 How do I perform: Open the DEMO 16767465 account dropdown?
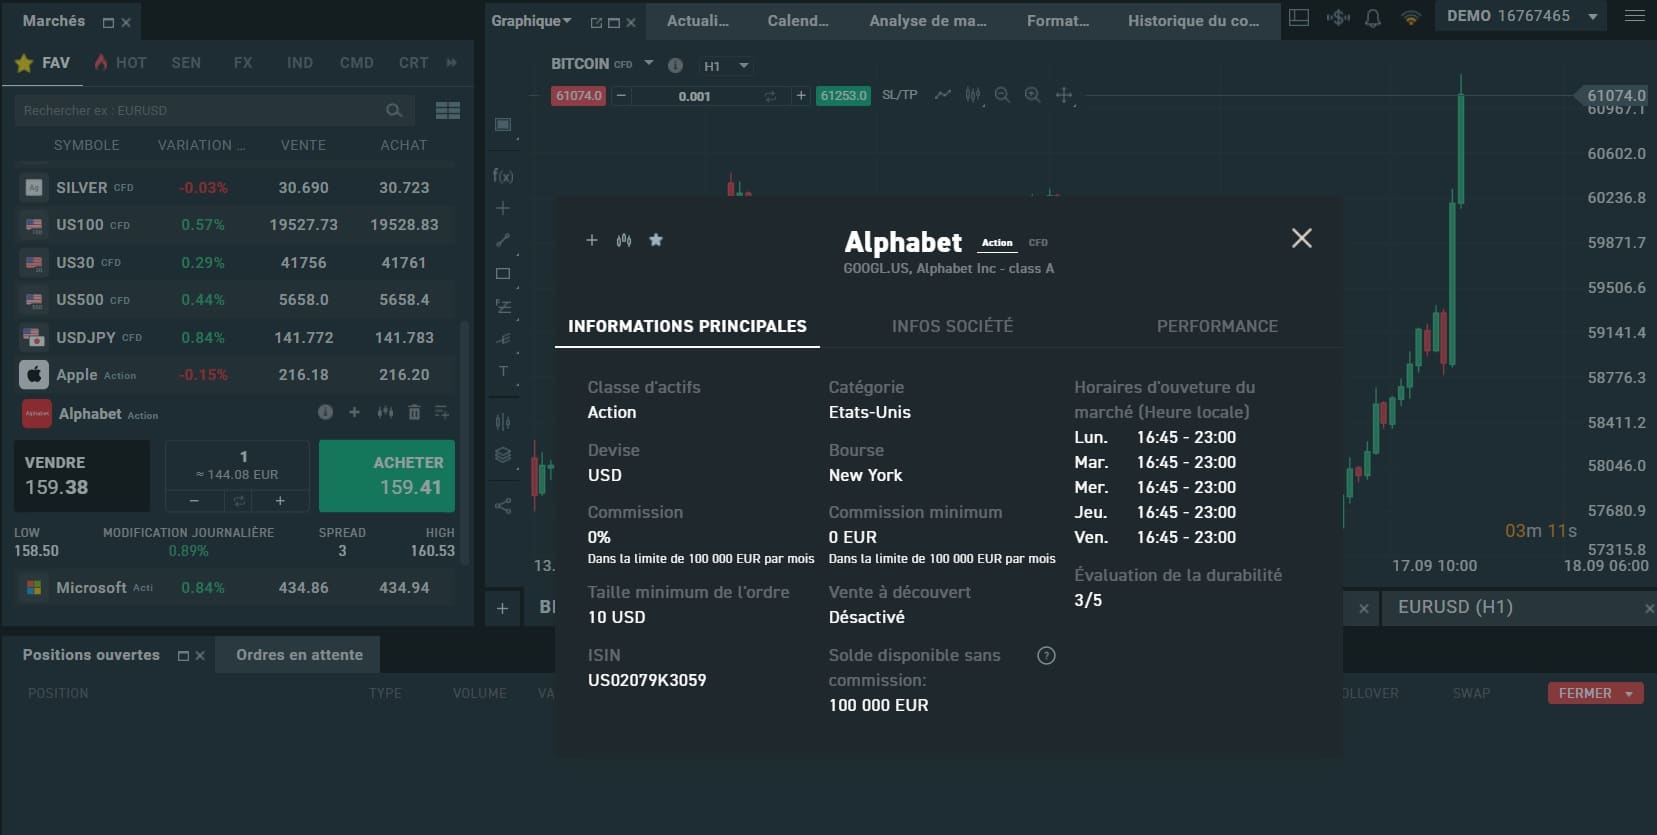pos(1522,17)
